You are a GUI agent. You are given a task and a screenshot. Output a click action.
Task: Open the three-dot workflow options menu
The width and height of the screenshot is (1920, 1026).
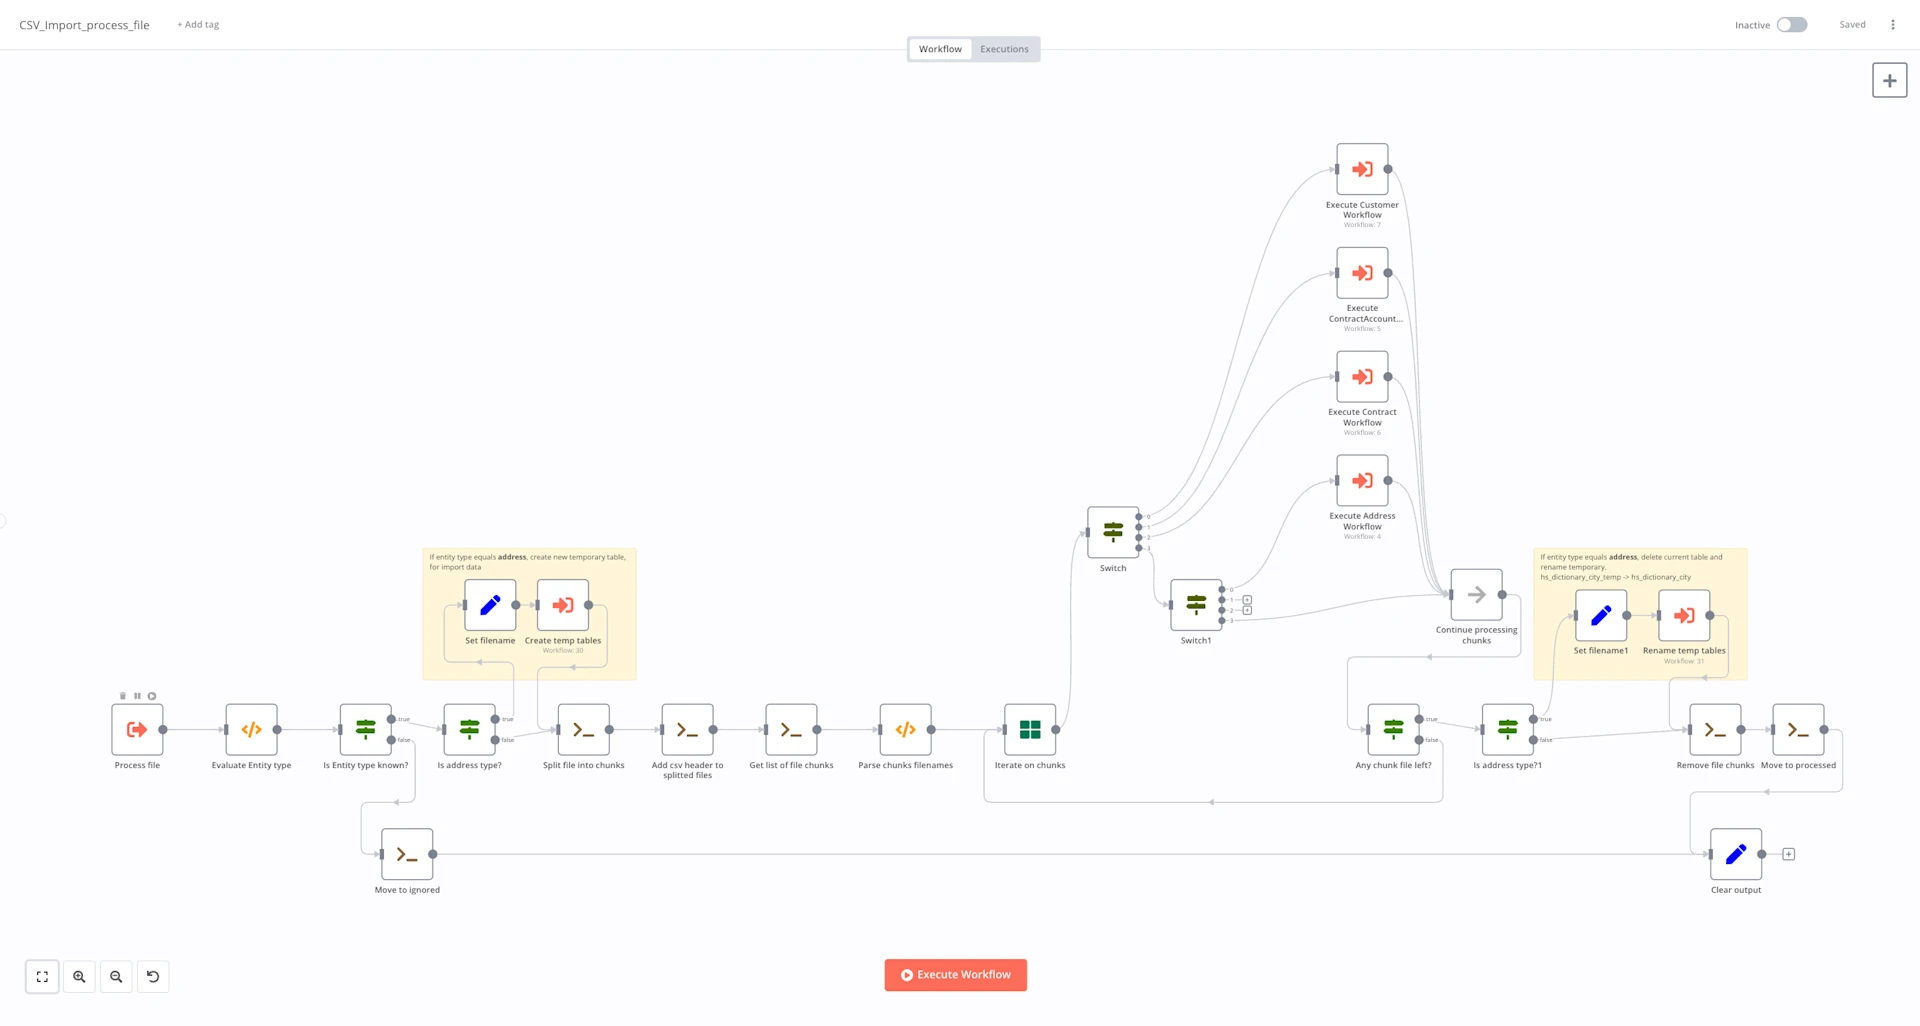coord(1893,24)
